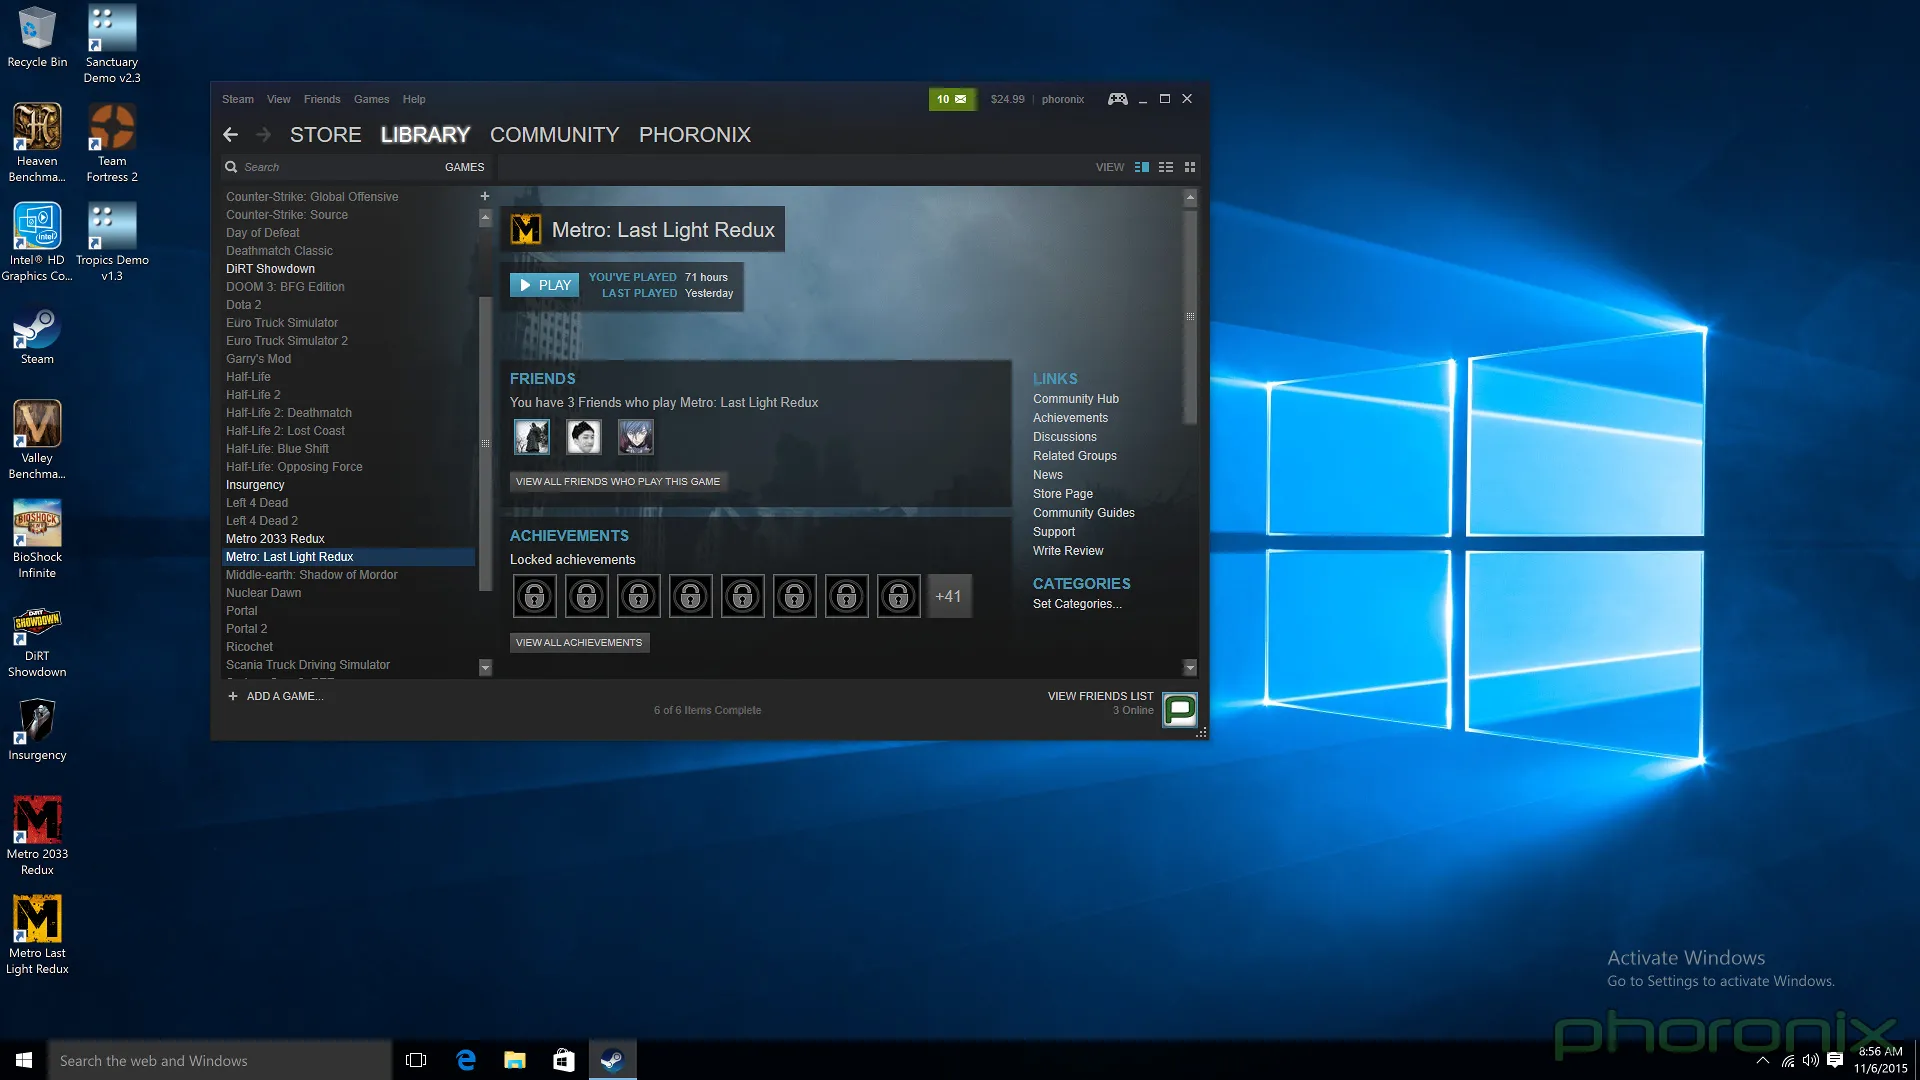Switch to detail view mode
1920x1080 pixels.
click(1142, 167)
